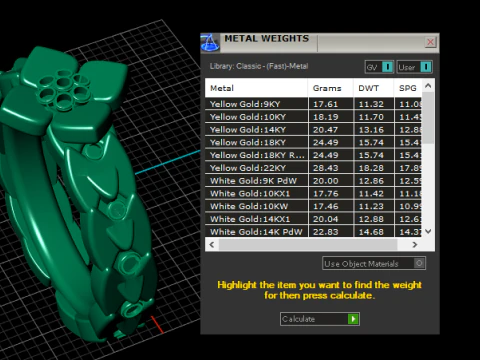480x360 pixels.
Task: Select the Yellow Gold:22KY row
Action: pos(313,168)
